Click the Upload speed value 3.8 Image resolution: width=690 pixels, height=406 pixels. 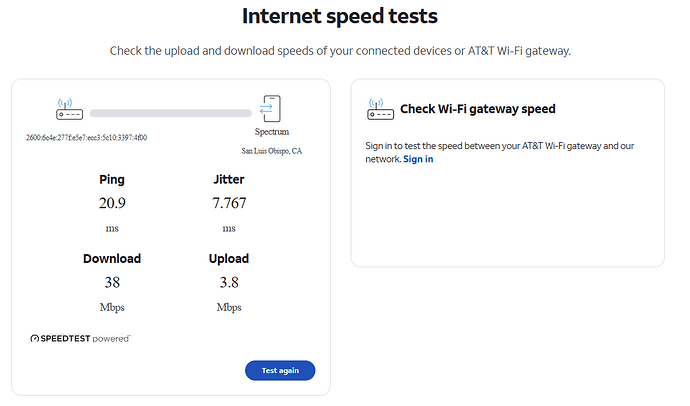pos(229,282)
